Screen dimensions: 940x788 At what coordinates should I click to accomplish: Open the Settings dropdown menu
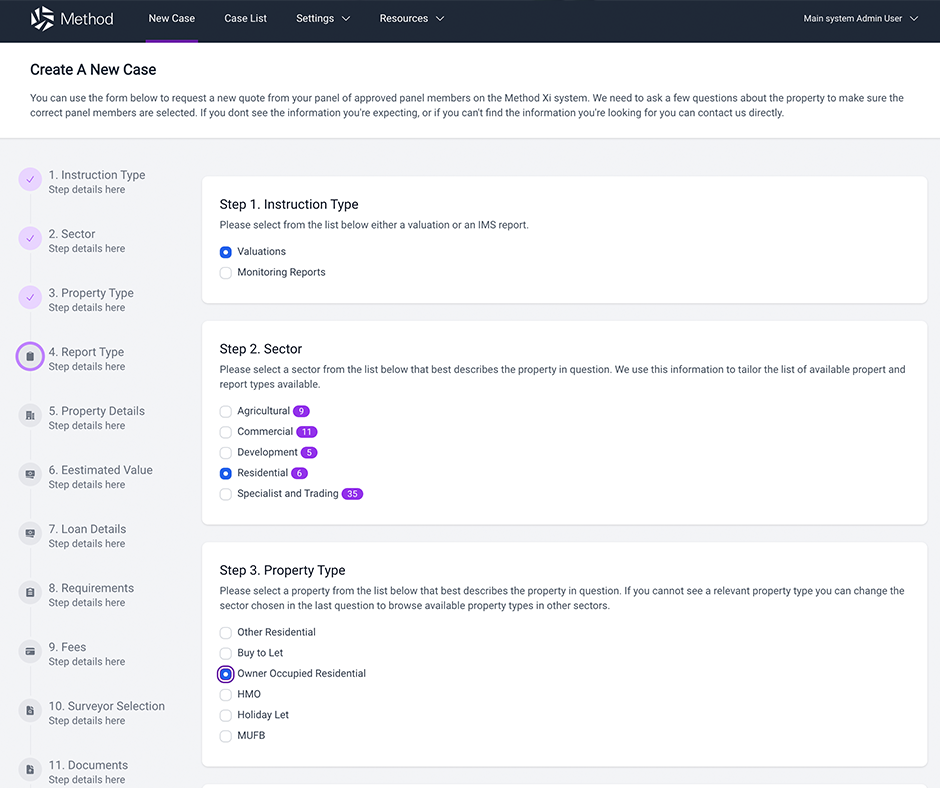(323, 19)
